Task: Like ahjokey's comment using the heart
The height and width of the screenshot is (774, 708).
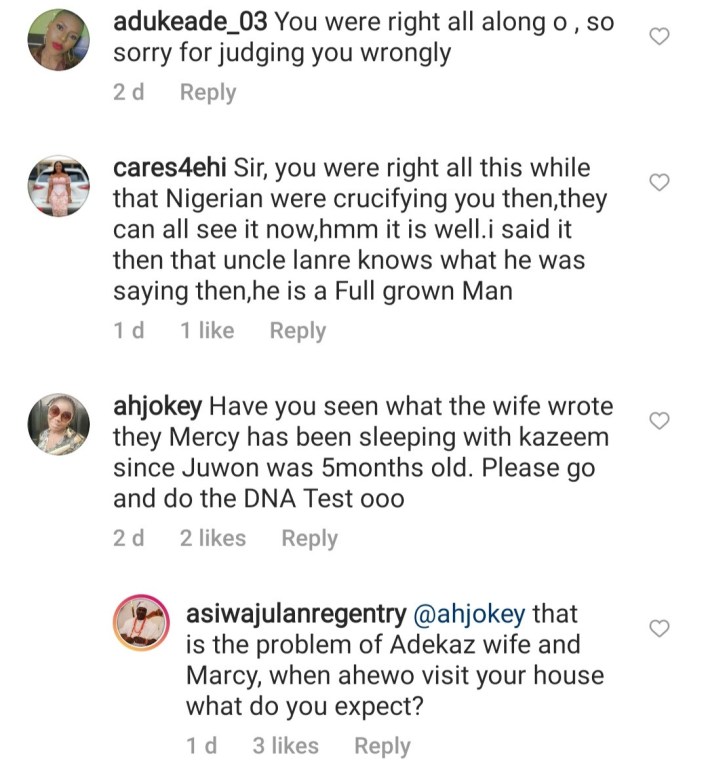Action: click(659, 421)
